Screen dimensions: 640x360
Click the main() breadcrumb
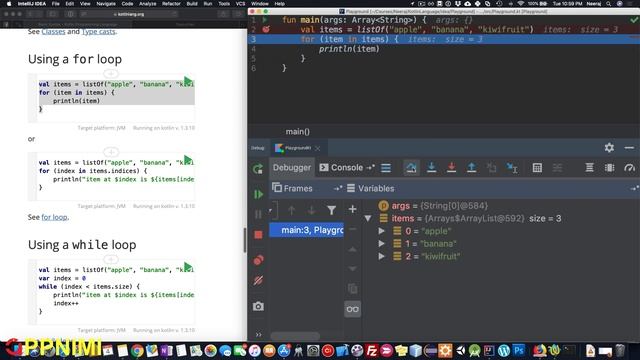click(x=298, y=132)
